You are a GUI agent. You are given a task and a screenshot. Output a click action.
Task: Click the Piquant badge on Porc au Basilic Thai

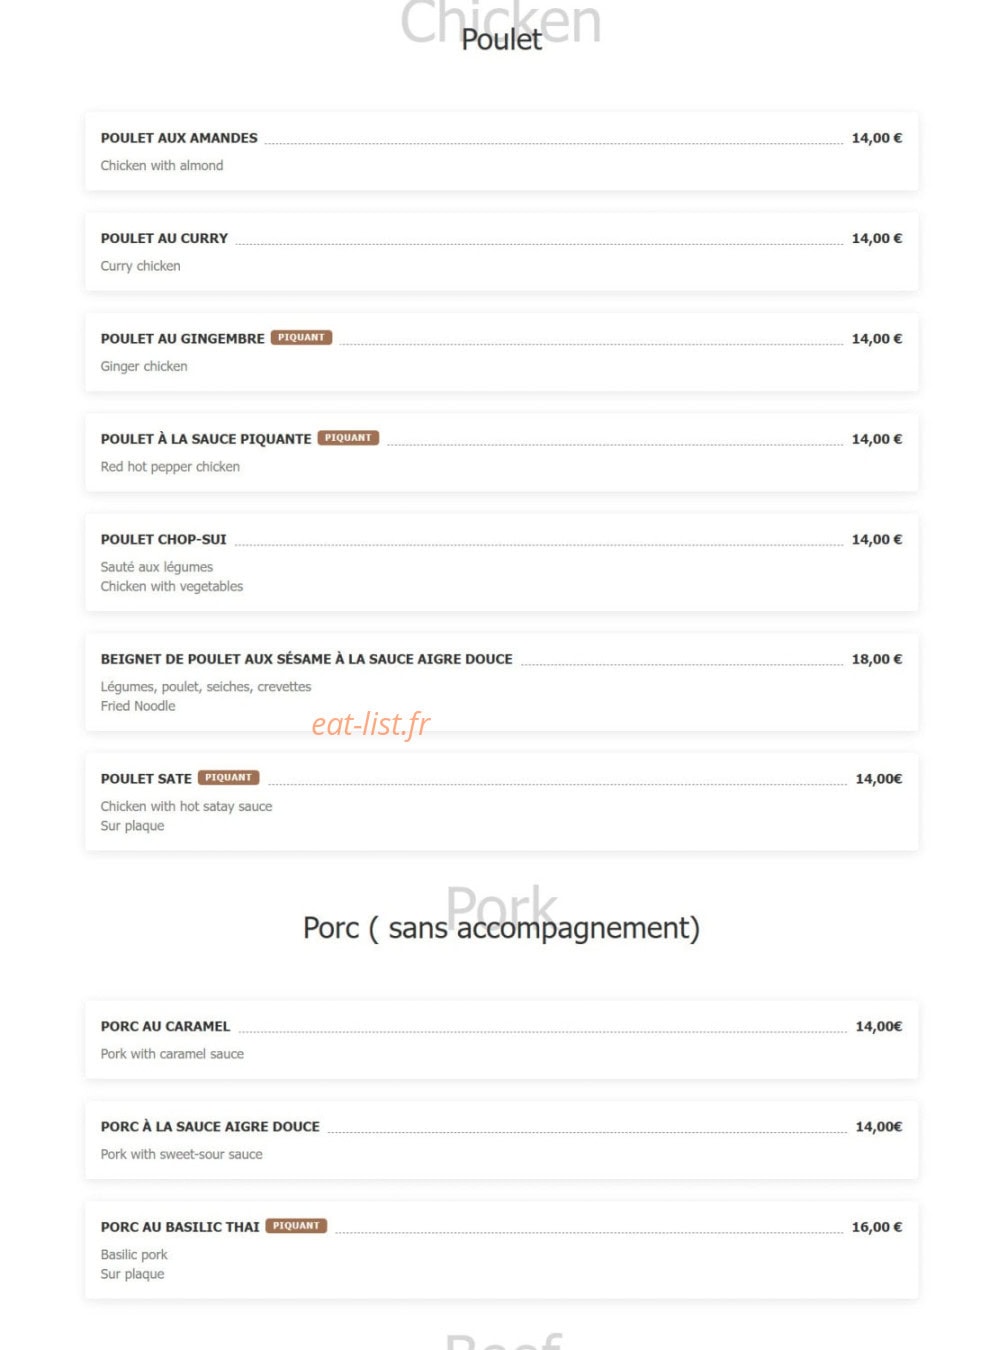(296, 1226)
